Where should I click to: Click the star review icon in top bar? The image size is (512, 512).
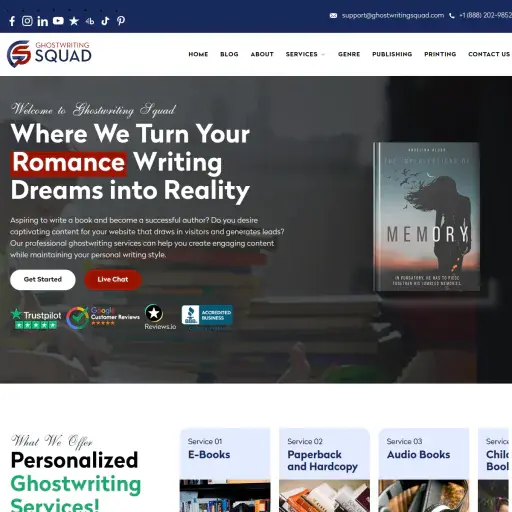coord(74,21)
